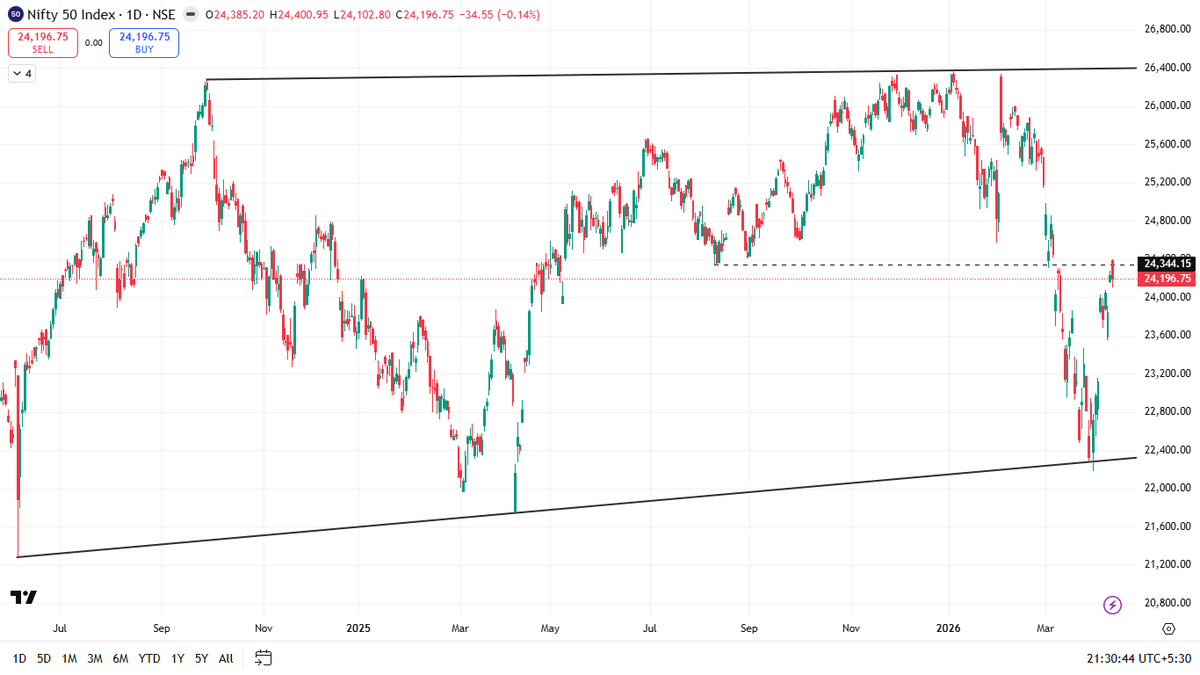Expand the collapsed indicators legend showing 4
The height and width of the screenshot is (675, 1200).
[x=21, y=74]
